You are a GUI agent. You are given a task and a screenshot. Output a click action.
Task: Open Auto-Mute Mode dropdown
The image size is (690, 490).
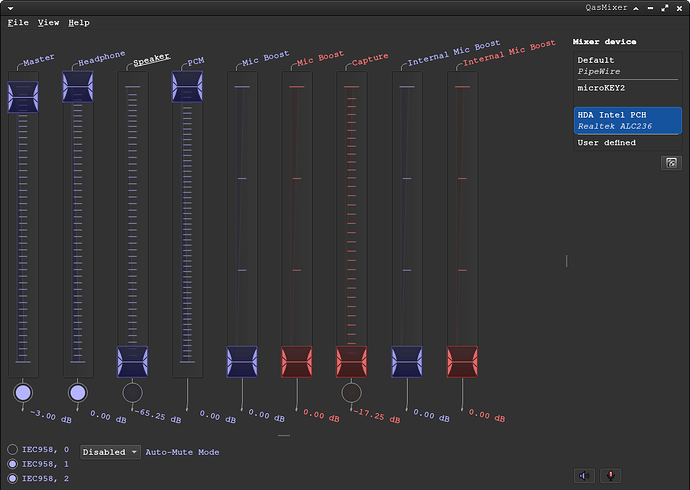110,452
